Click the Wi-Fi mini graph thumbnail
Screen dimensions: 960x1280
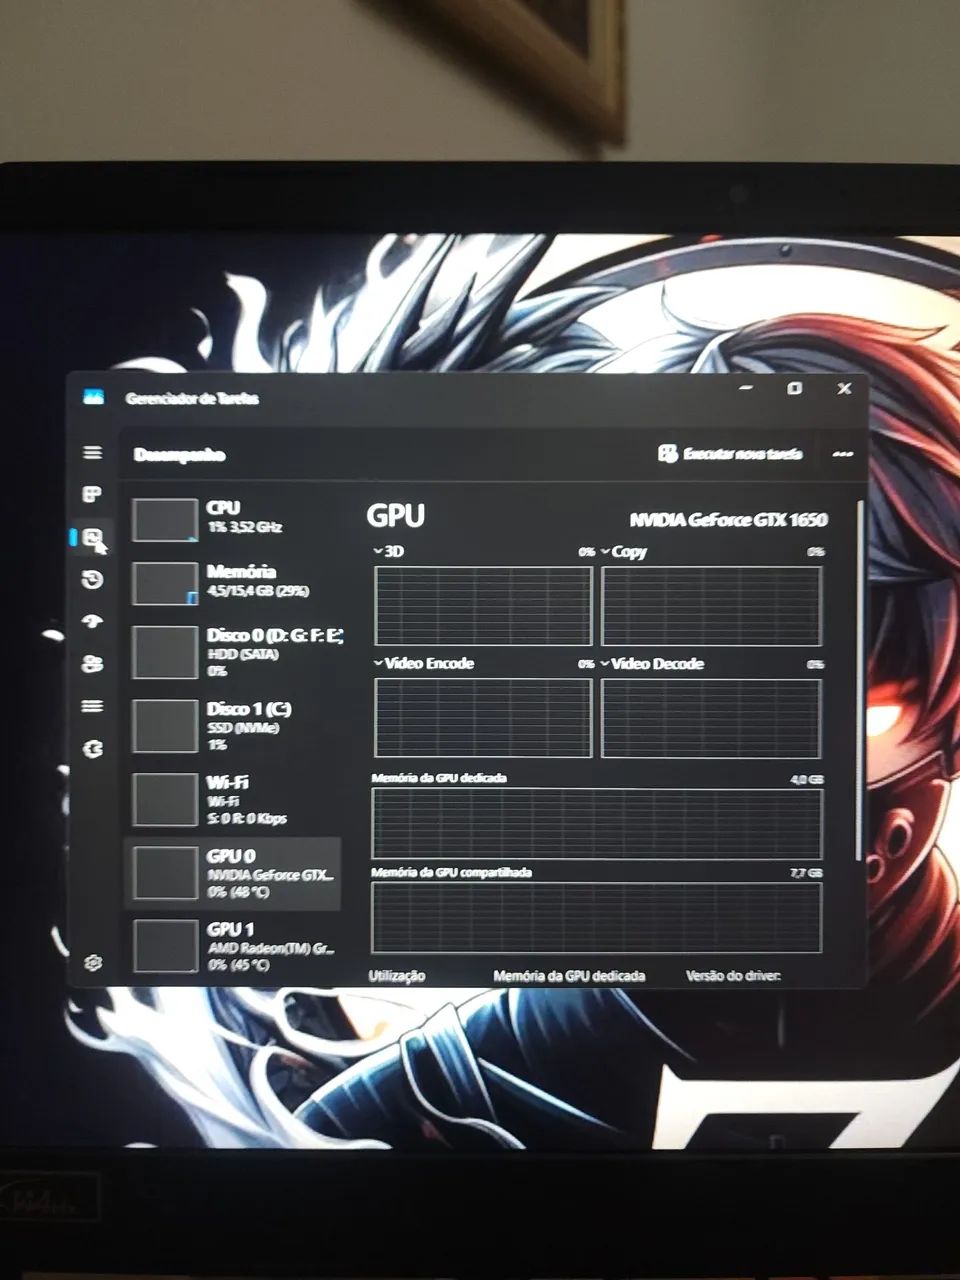165,799
